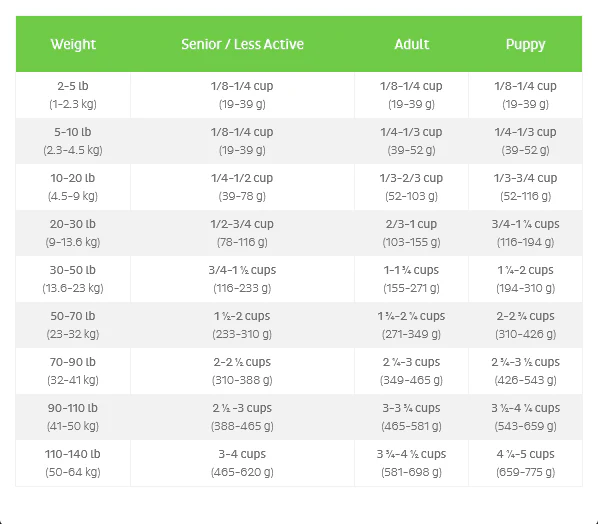Screen dimensions: 598x524
Task: Click the senior 1/2-3/4 cup cell
Action: coord(242,233)
